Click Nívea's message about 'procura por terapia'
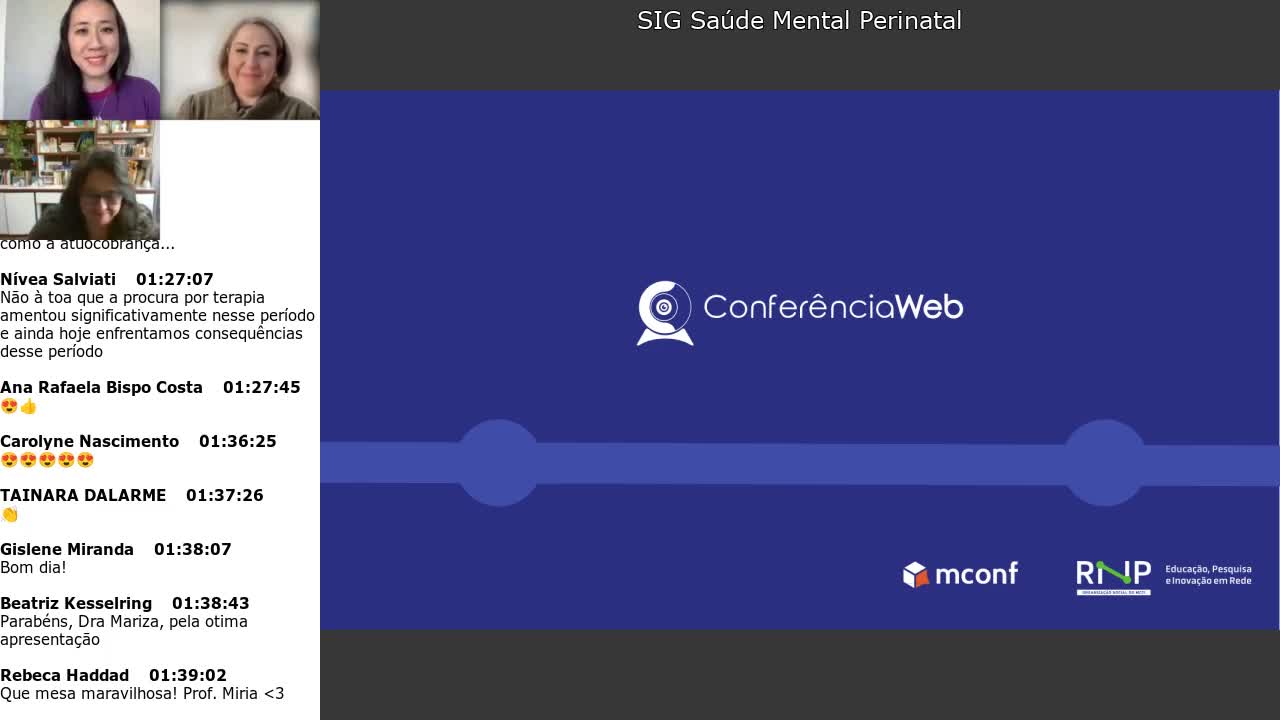This screenshot has width=1280, height=720. [x=158, y=324]
